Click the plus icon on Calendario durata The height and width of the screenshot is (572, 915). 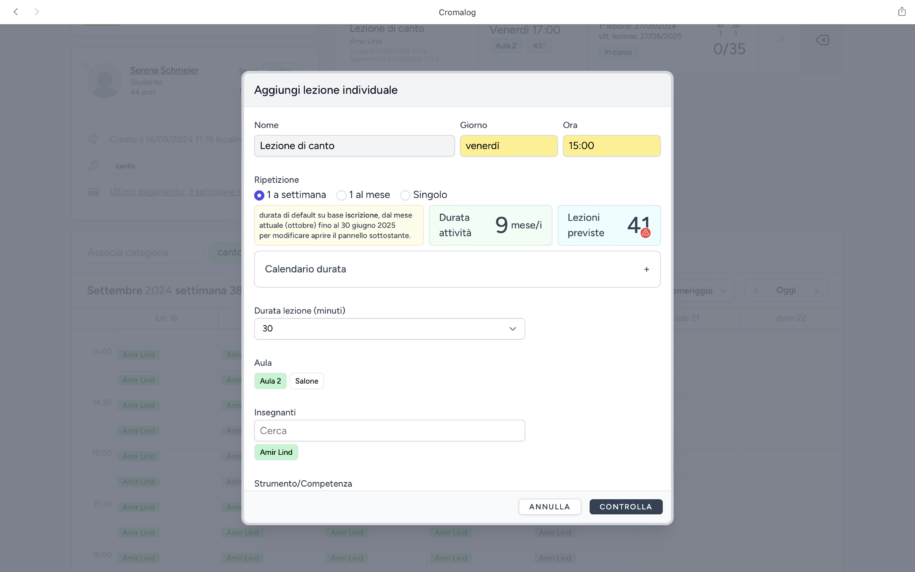(646, 269)
